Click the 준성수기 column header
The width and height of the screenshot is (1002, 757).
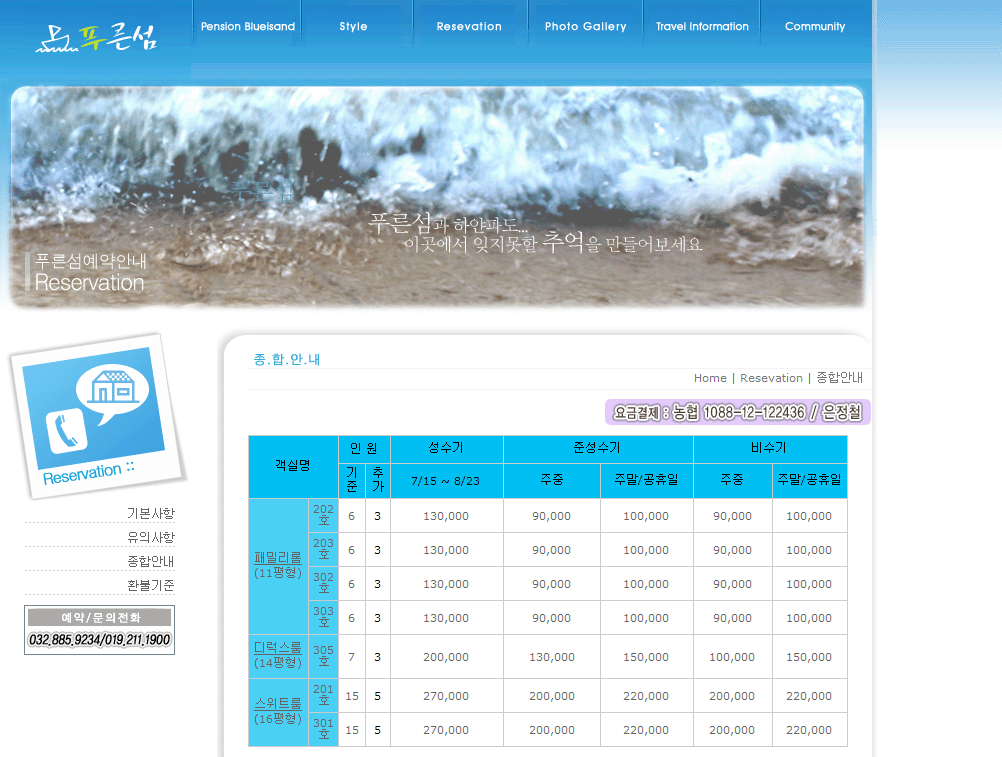[598, 449]
